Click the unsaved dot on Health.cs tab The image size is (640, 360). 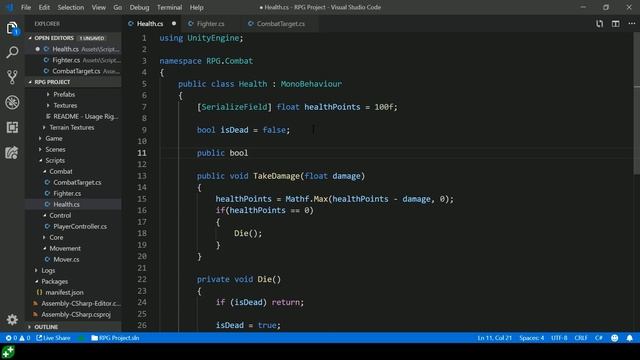tap(174, 24)
